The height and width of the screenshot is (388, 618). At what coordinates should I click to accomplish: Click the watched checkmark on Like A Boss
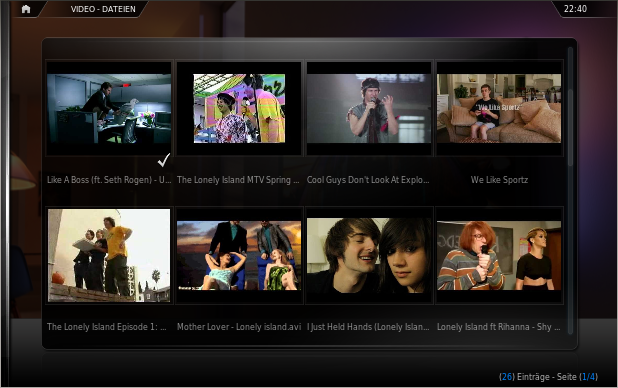pyautogui.click(x=164, y=160)
